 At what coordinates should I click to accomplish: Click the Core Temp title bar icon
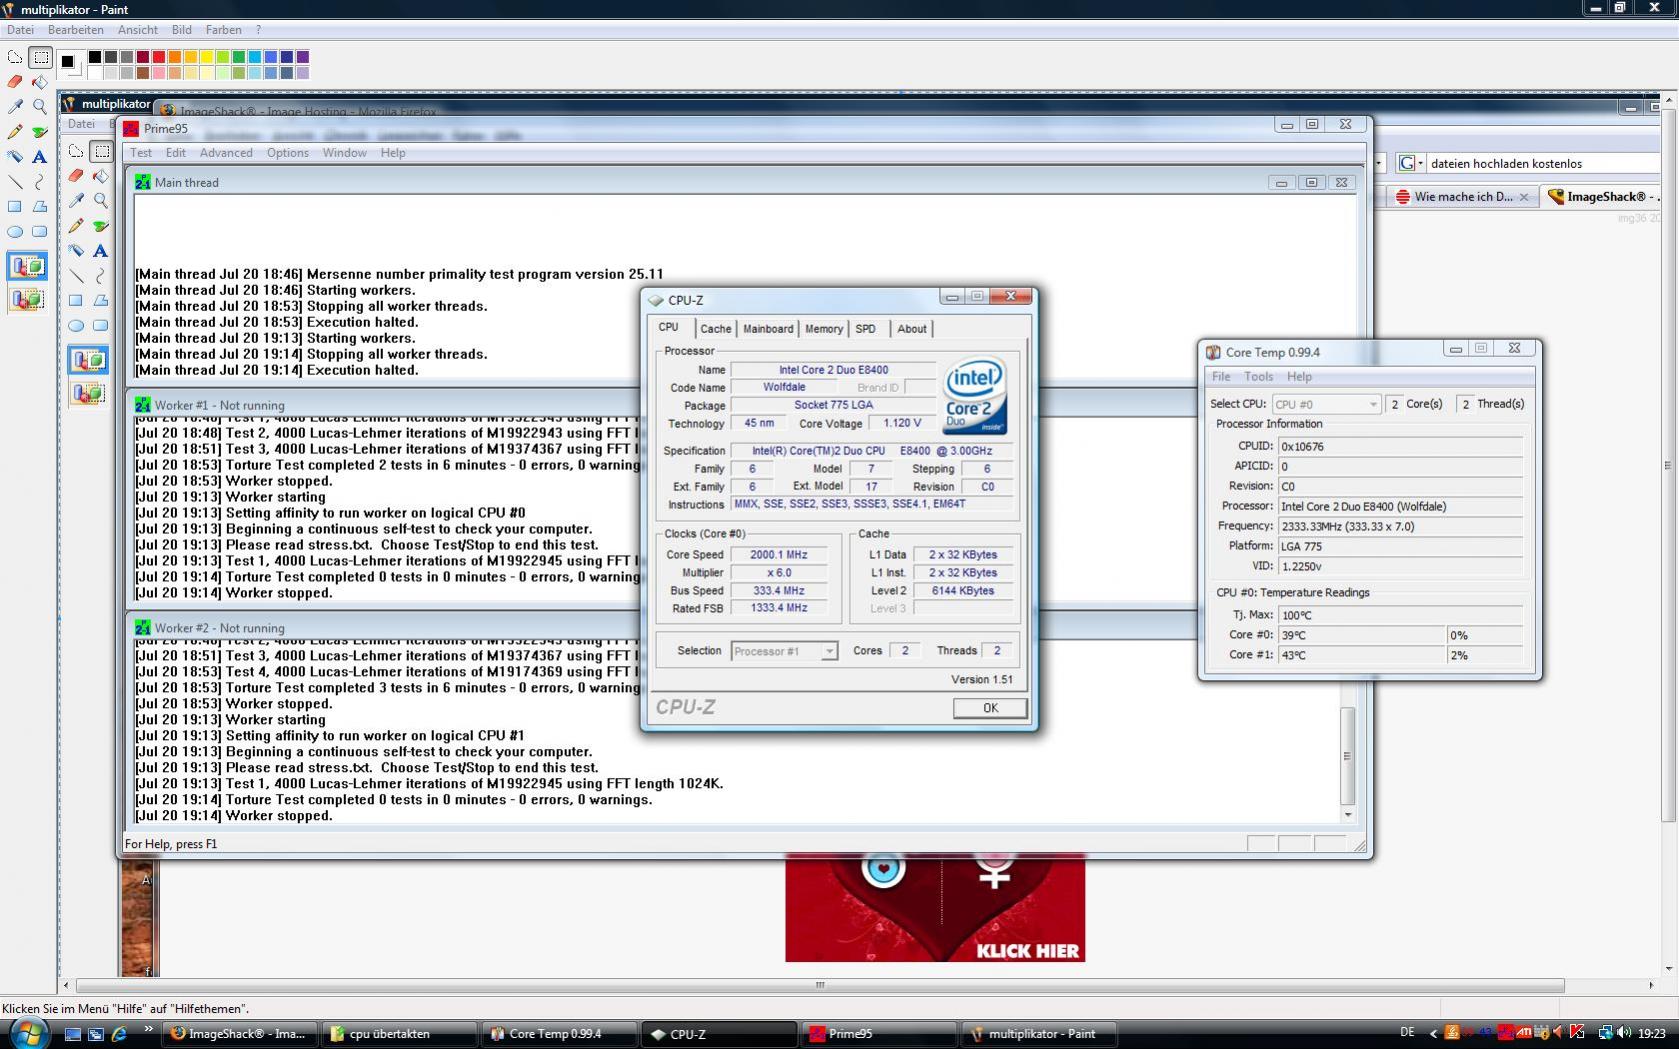[1213, 352]
